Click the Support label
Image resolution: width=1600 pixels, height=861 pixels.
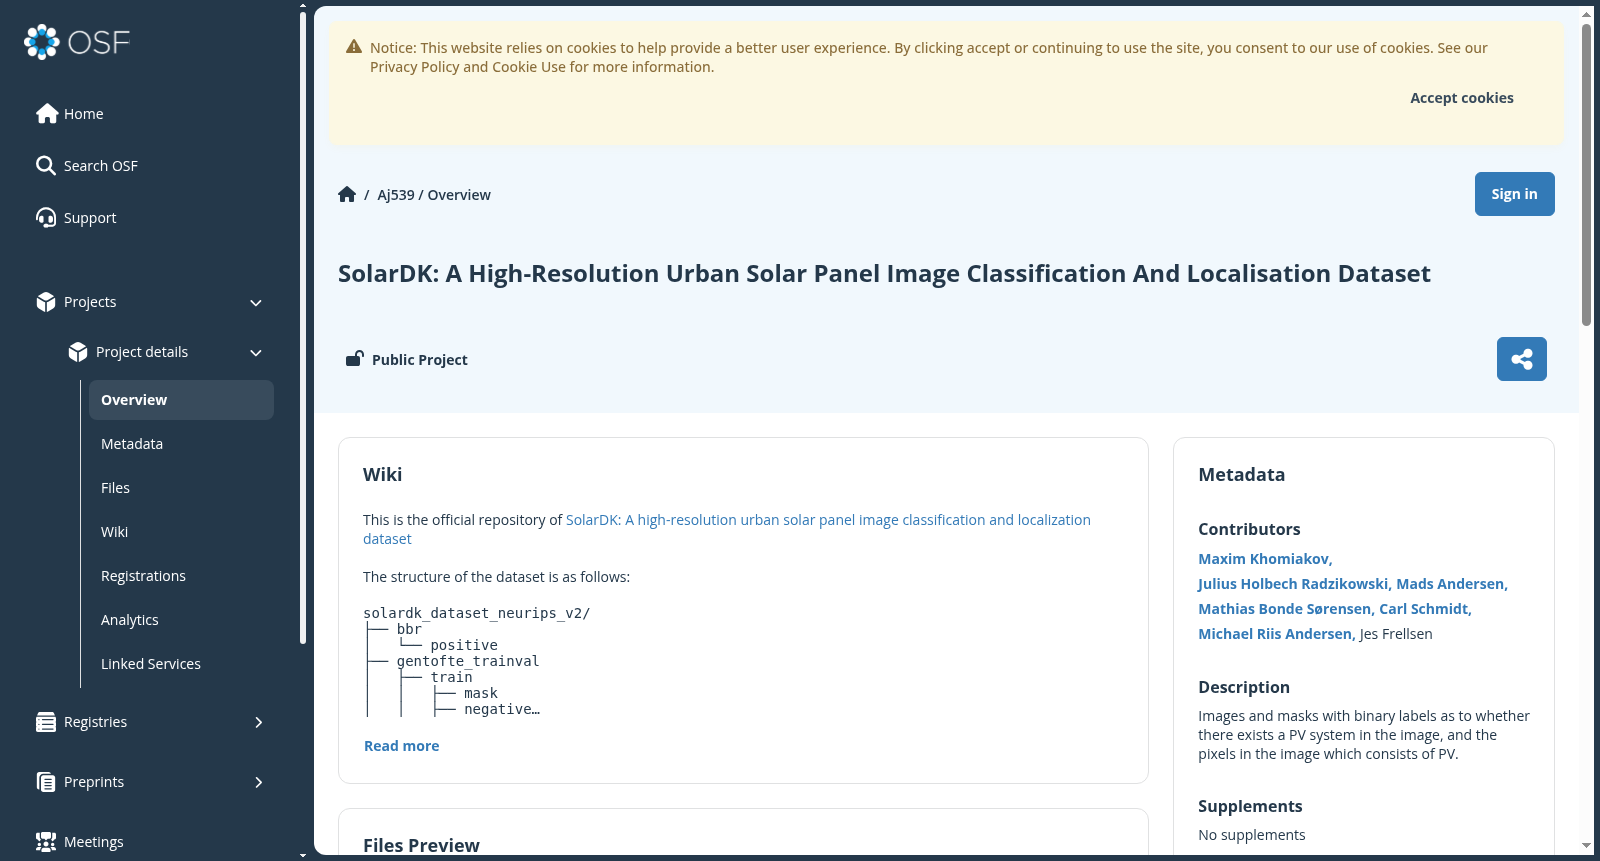click(90, 218)
